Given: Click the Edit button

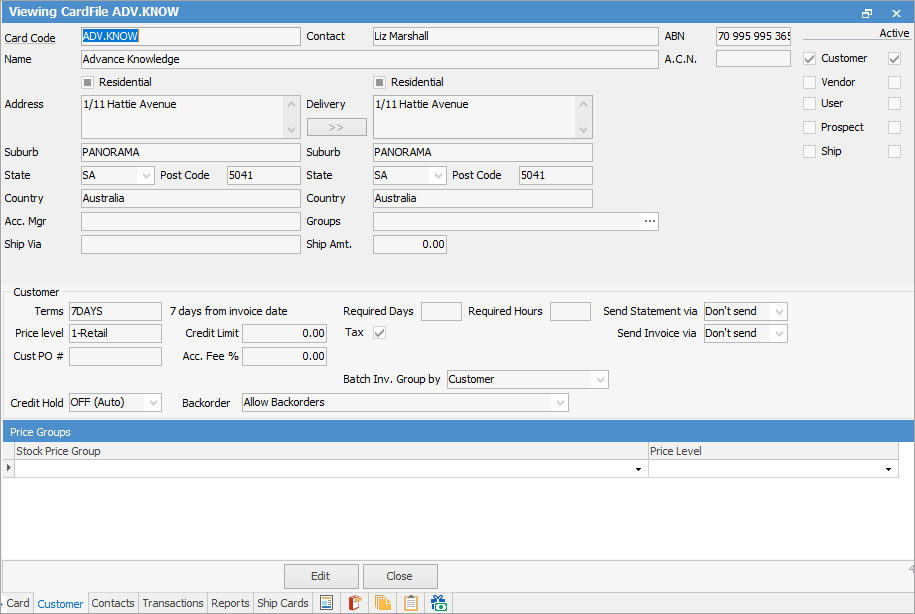Looking at the screenshot, I should click(x=321, y=576).
